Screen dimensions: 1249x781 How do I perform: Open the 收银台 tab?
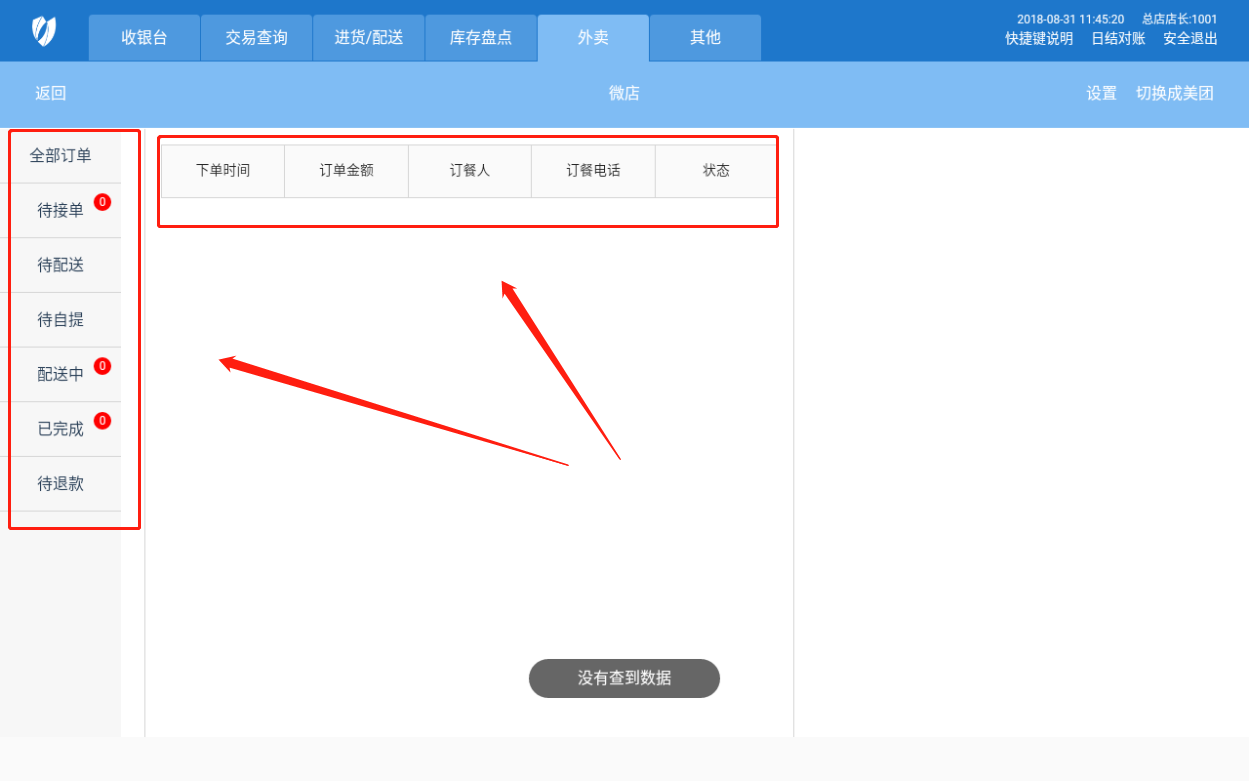coord(144,38)
